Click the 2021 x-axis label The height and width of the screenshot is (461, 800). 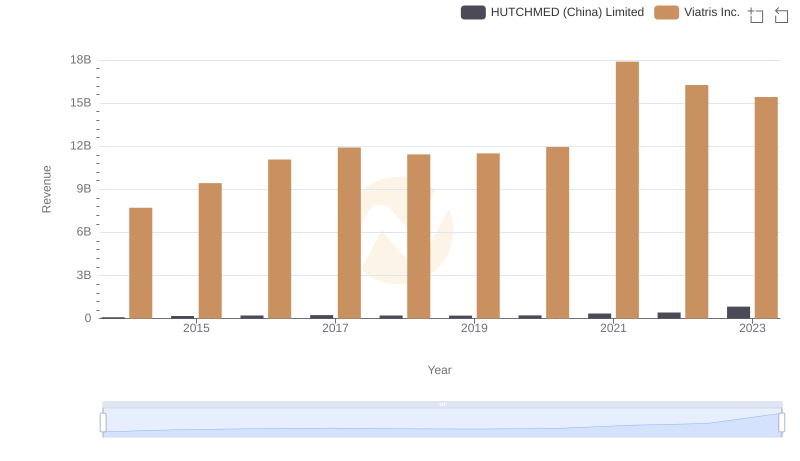[613, 328]
